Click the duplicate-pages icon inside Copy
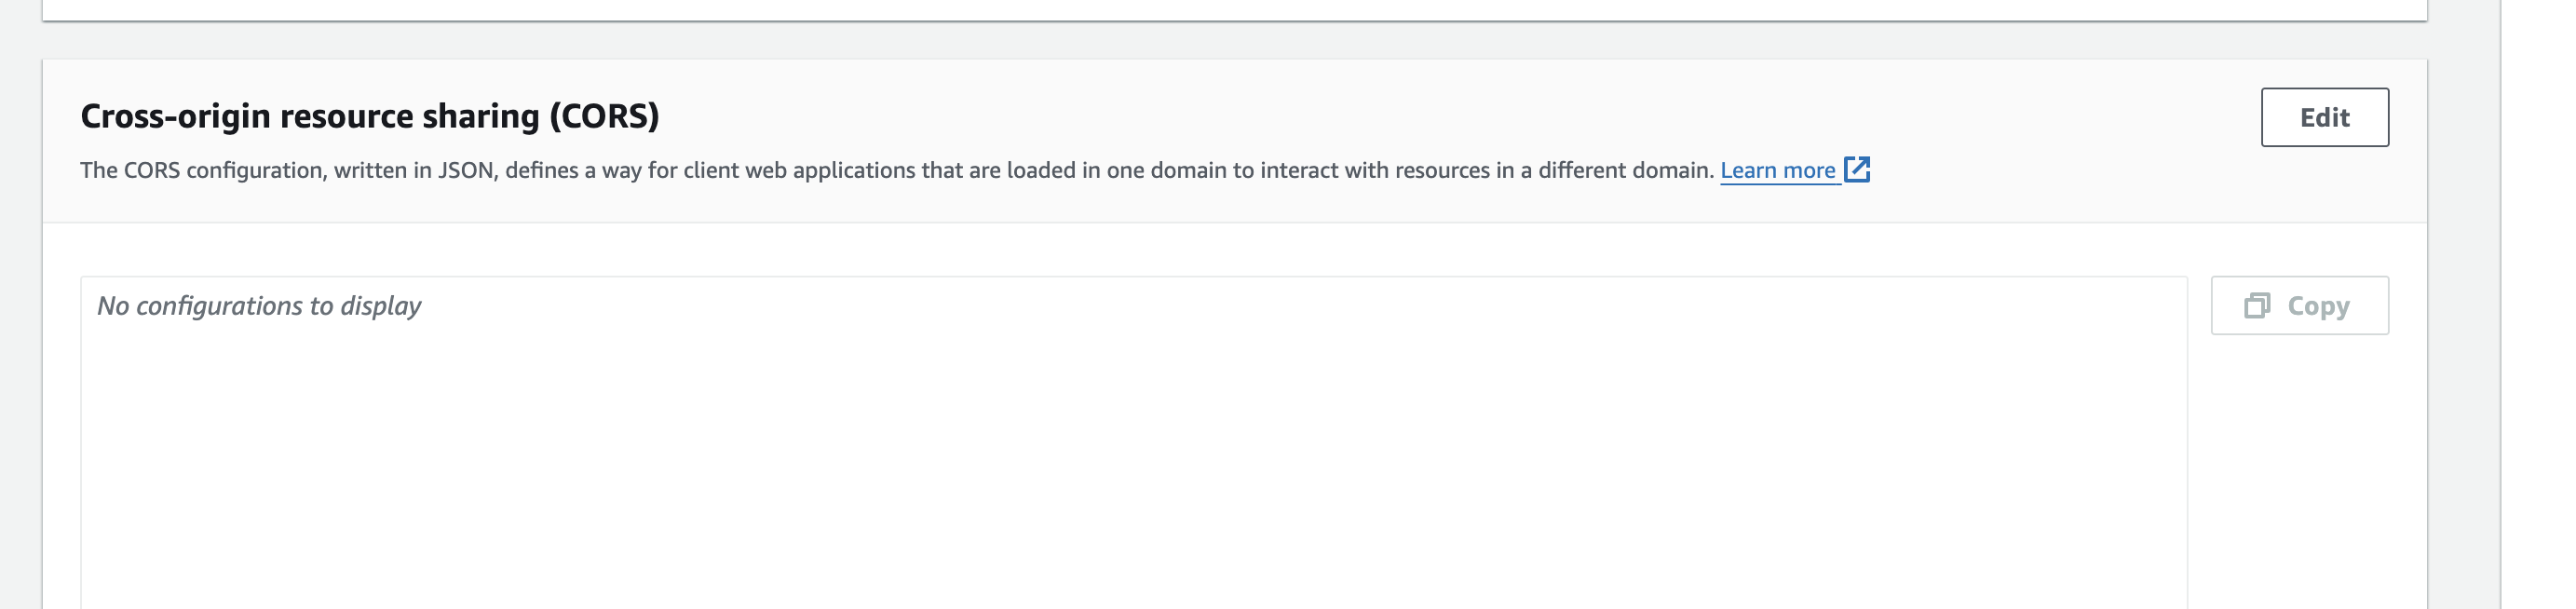 pyautogui.click(x=2257, y=305)
